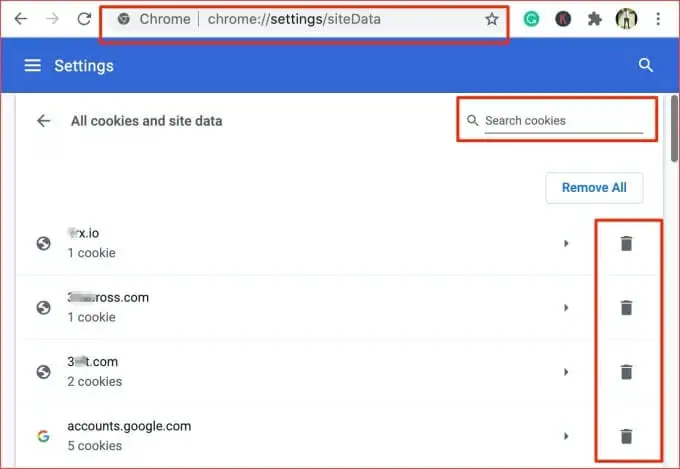Viewport: 680px width, 469px height.
Task: Open the Extensions puzzle piece menu
Action: [595, 19]
